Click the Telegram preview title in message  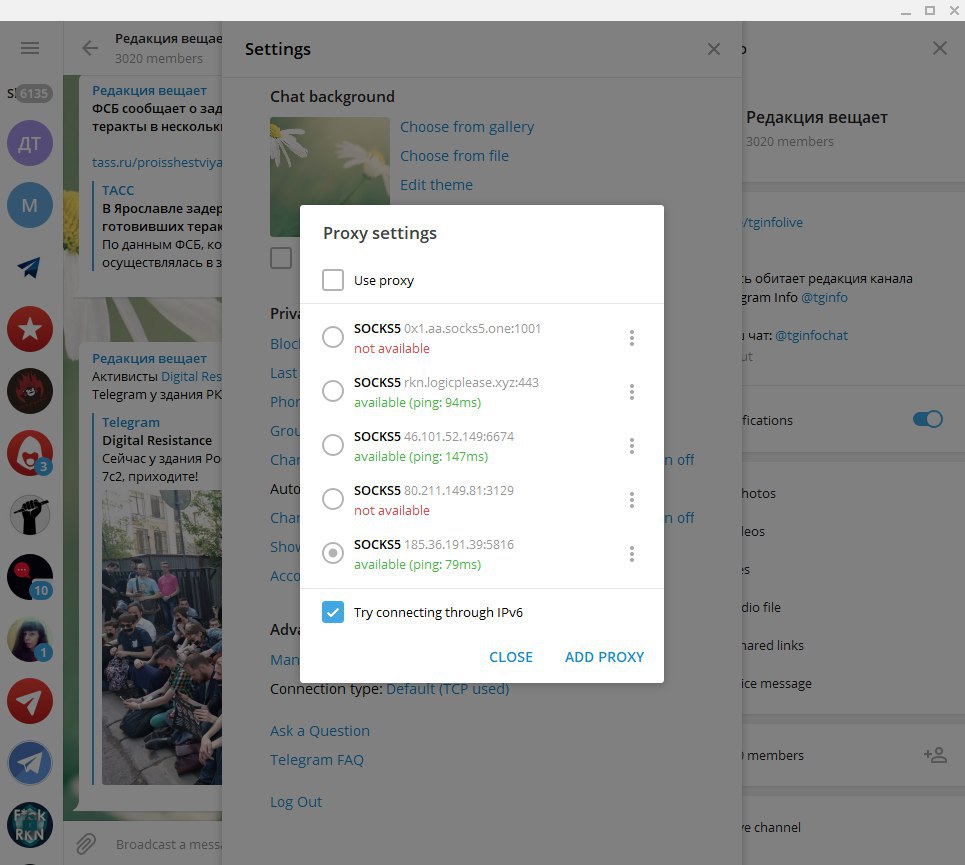[x=130, y=422]
